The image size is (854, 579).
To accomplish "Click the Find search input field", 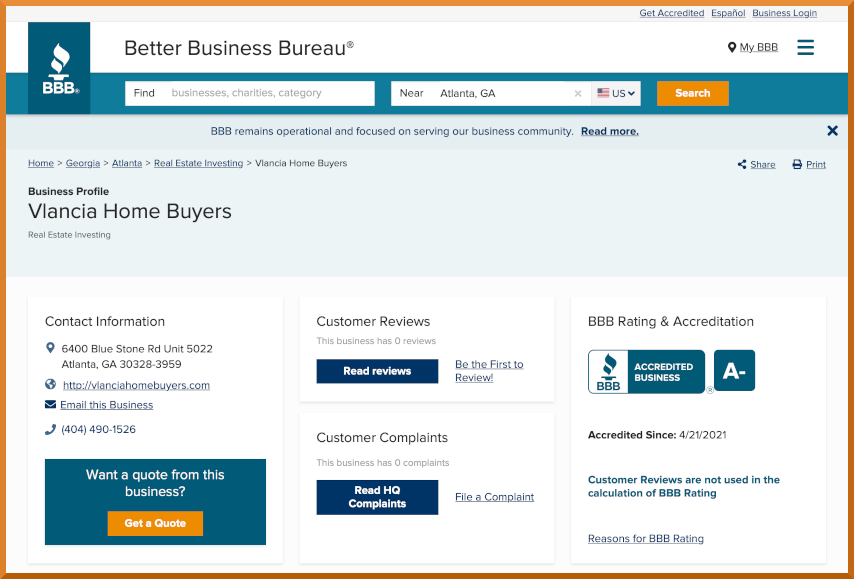I will point(249,93).
